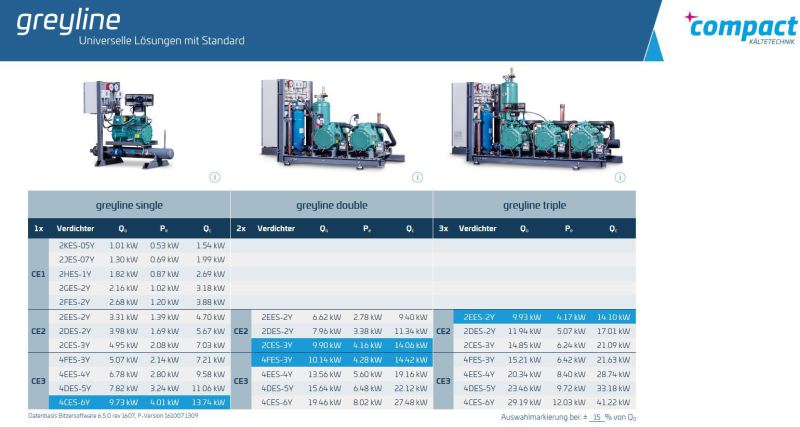Click the 29.19 kW value

[x=524, y=402]
